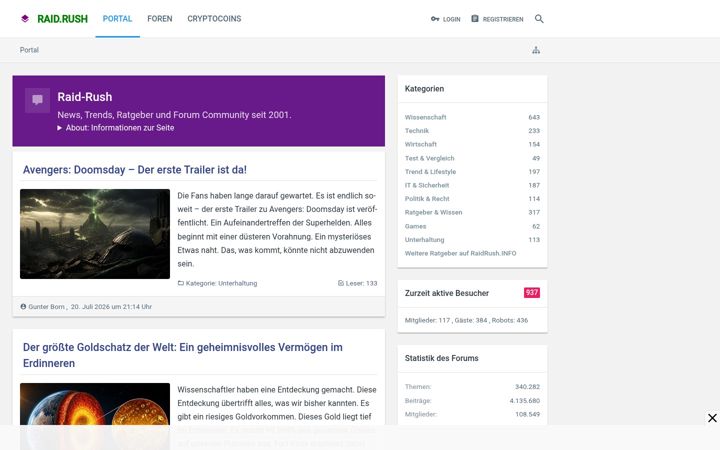This screenshot has height=450, width=720.
Task: Click Mitglieder: 117 in visitor stats
Action: coord(427,321)
